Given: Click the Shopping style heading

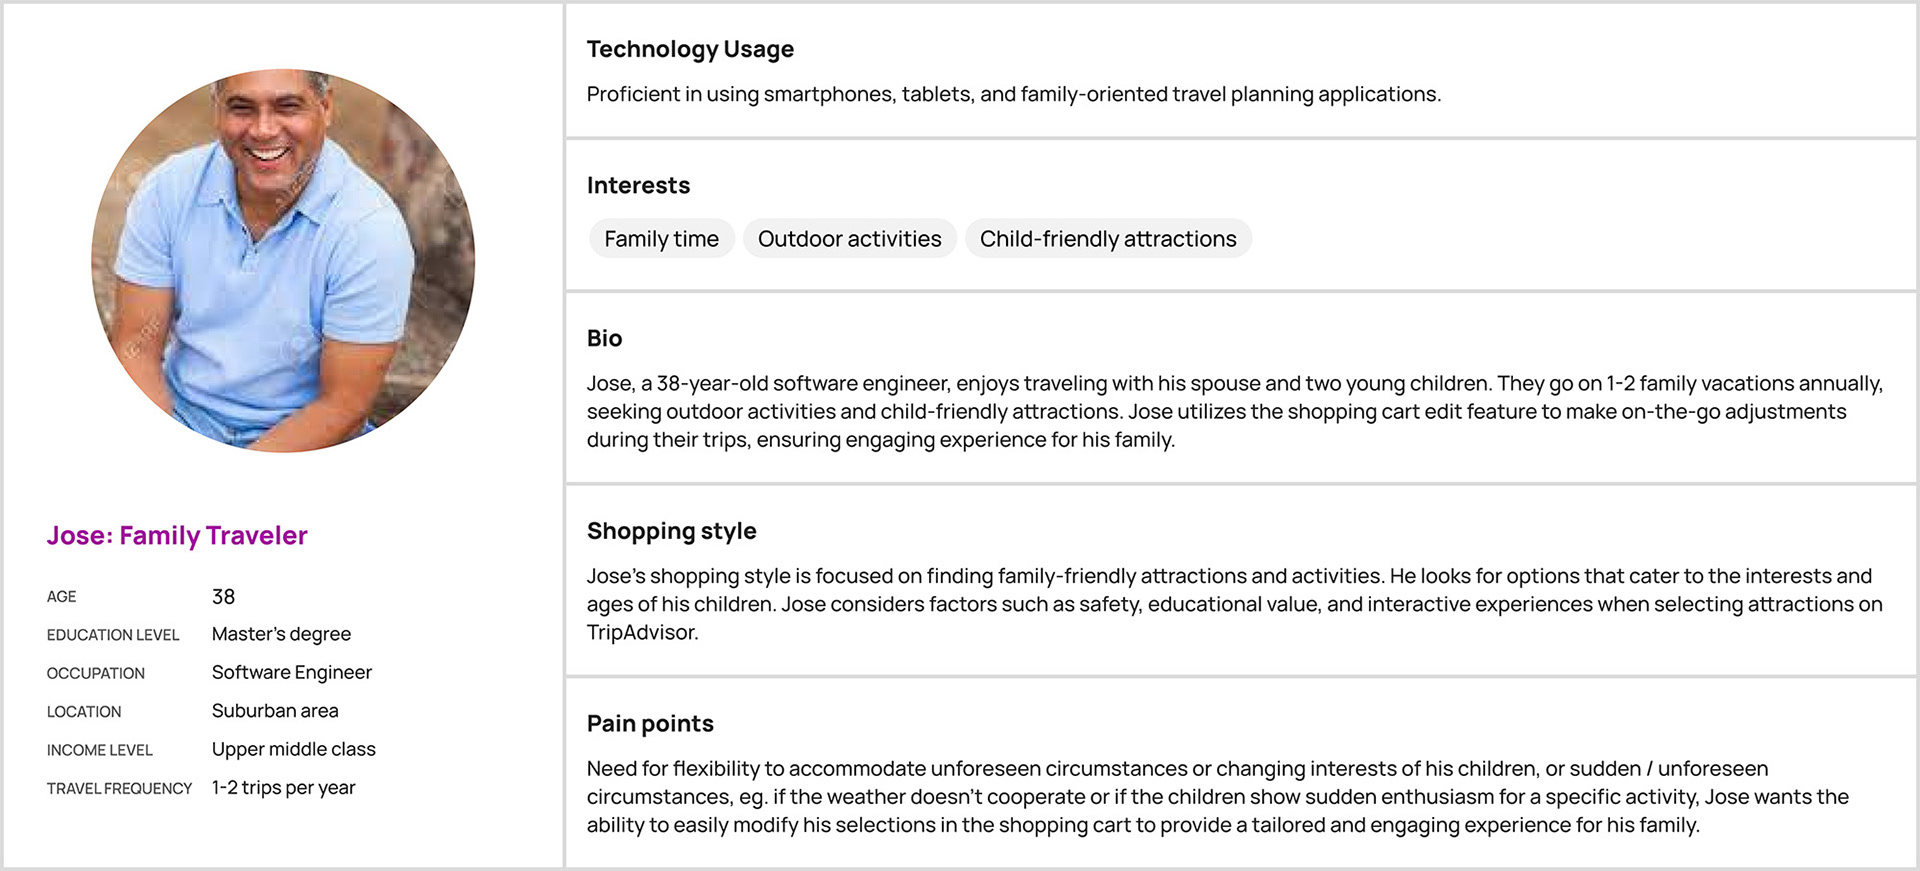Looking at the screenshot, I should click(671, 531).
